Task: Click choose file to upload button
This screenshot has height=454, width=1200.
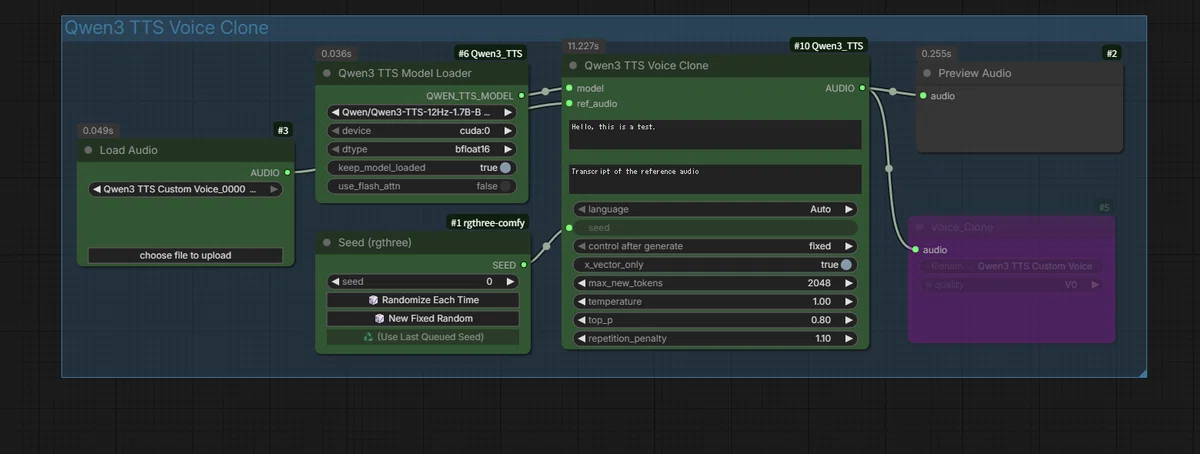Action: (x=185, y=255)
